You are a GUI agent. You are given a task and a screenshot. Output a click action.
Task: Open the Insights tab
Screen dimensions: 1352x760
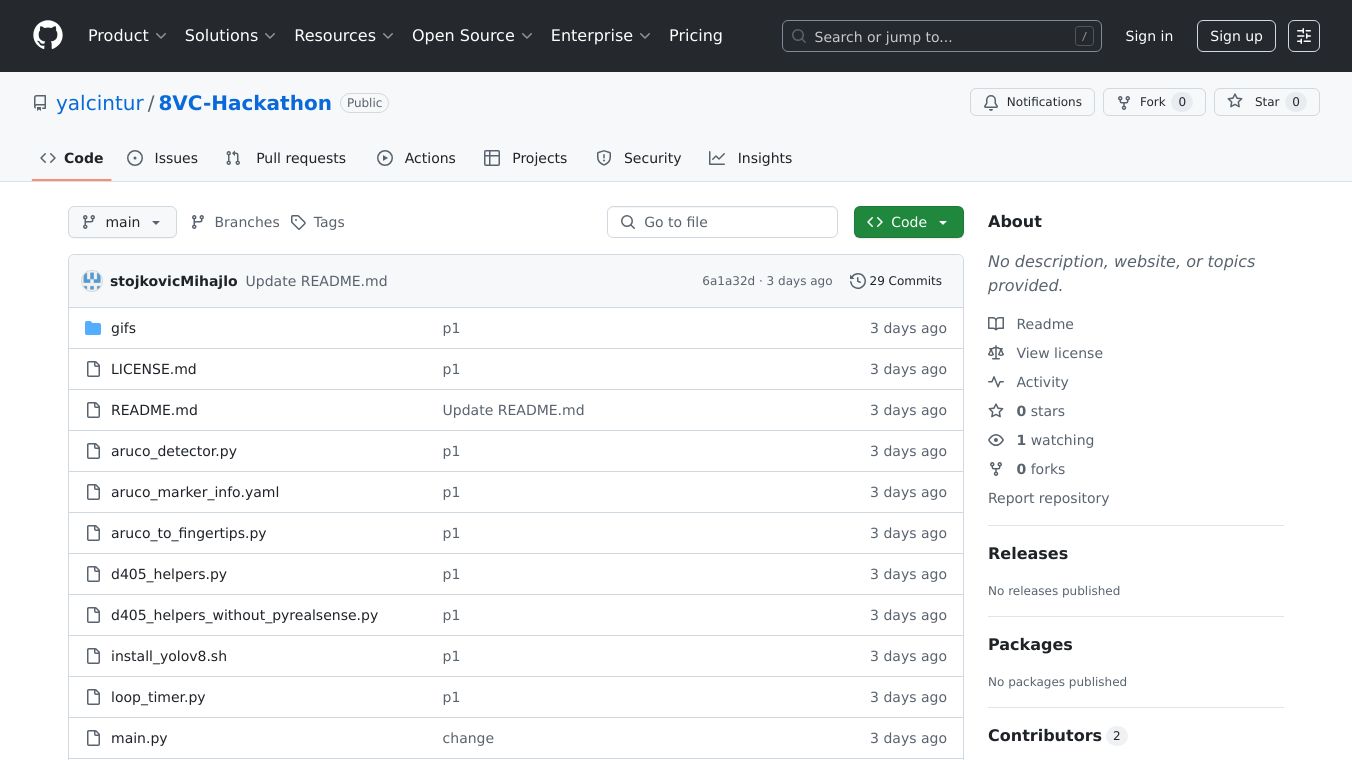[750, 158]
